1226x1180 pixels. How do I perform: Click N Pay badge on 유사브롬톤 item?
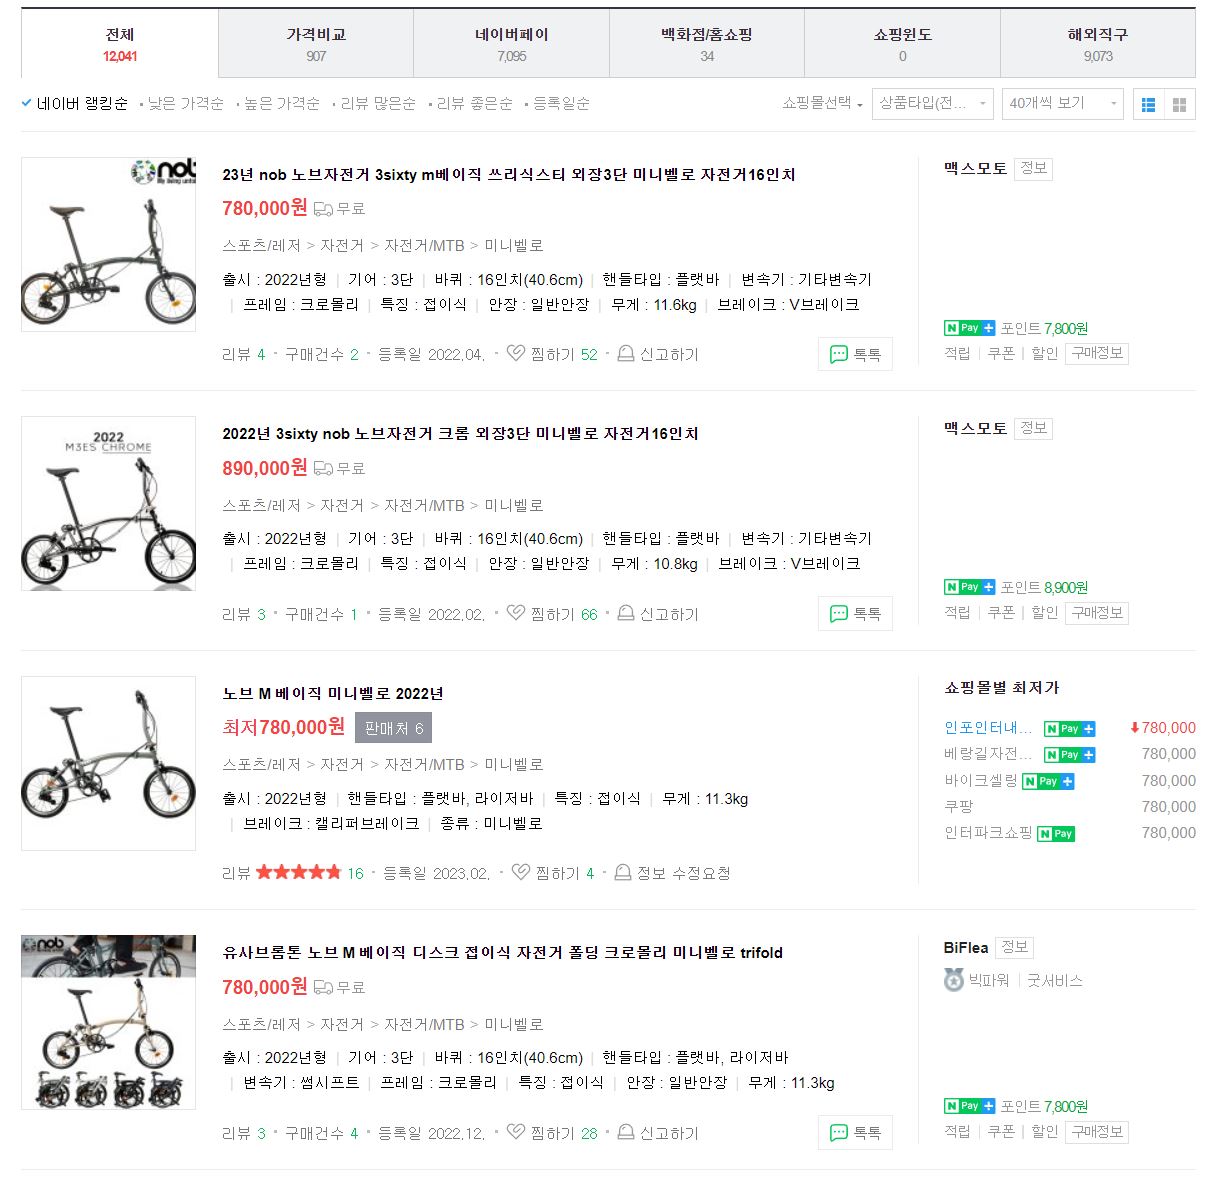click(x=970, y=1106)
